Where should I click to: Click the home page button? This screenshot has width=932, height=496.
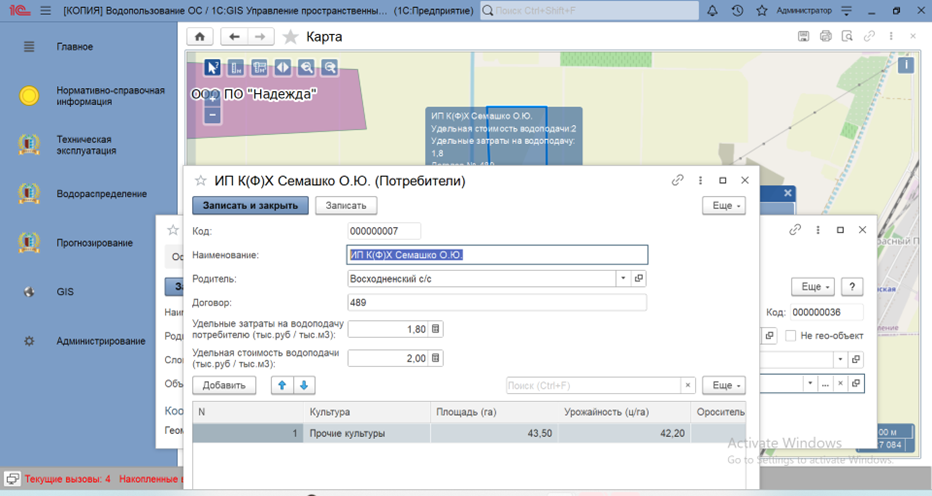pos(200,37)
